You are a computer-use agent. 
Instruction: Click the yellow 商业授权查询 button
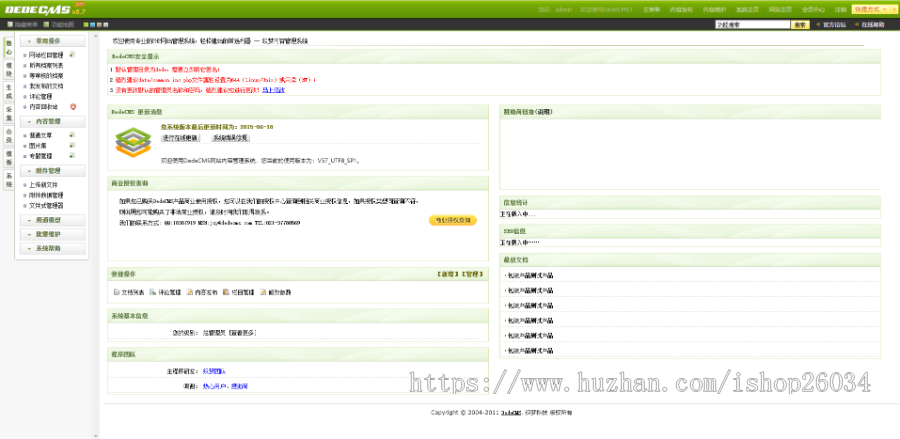click(x=452, y=220)
